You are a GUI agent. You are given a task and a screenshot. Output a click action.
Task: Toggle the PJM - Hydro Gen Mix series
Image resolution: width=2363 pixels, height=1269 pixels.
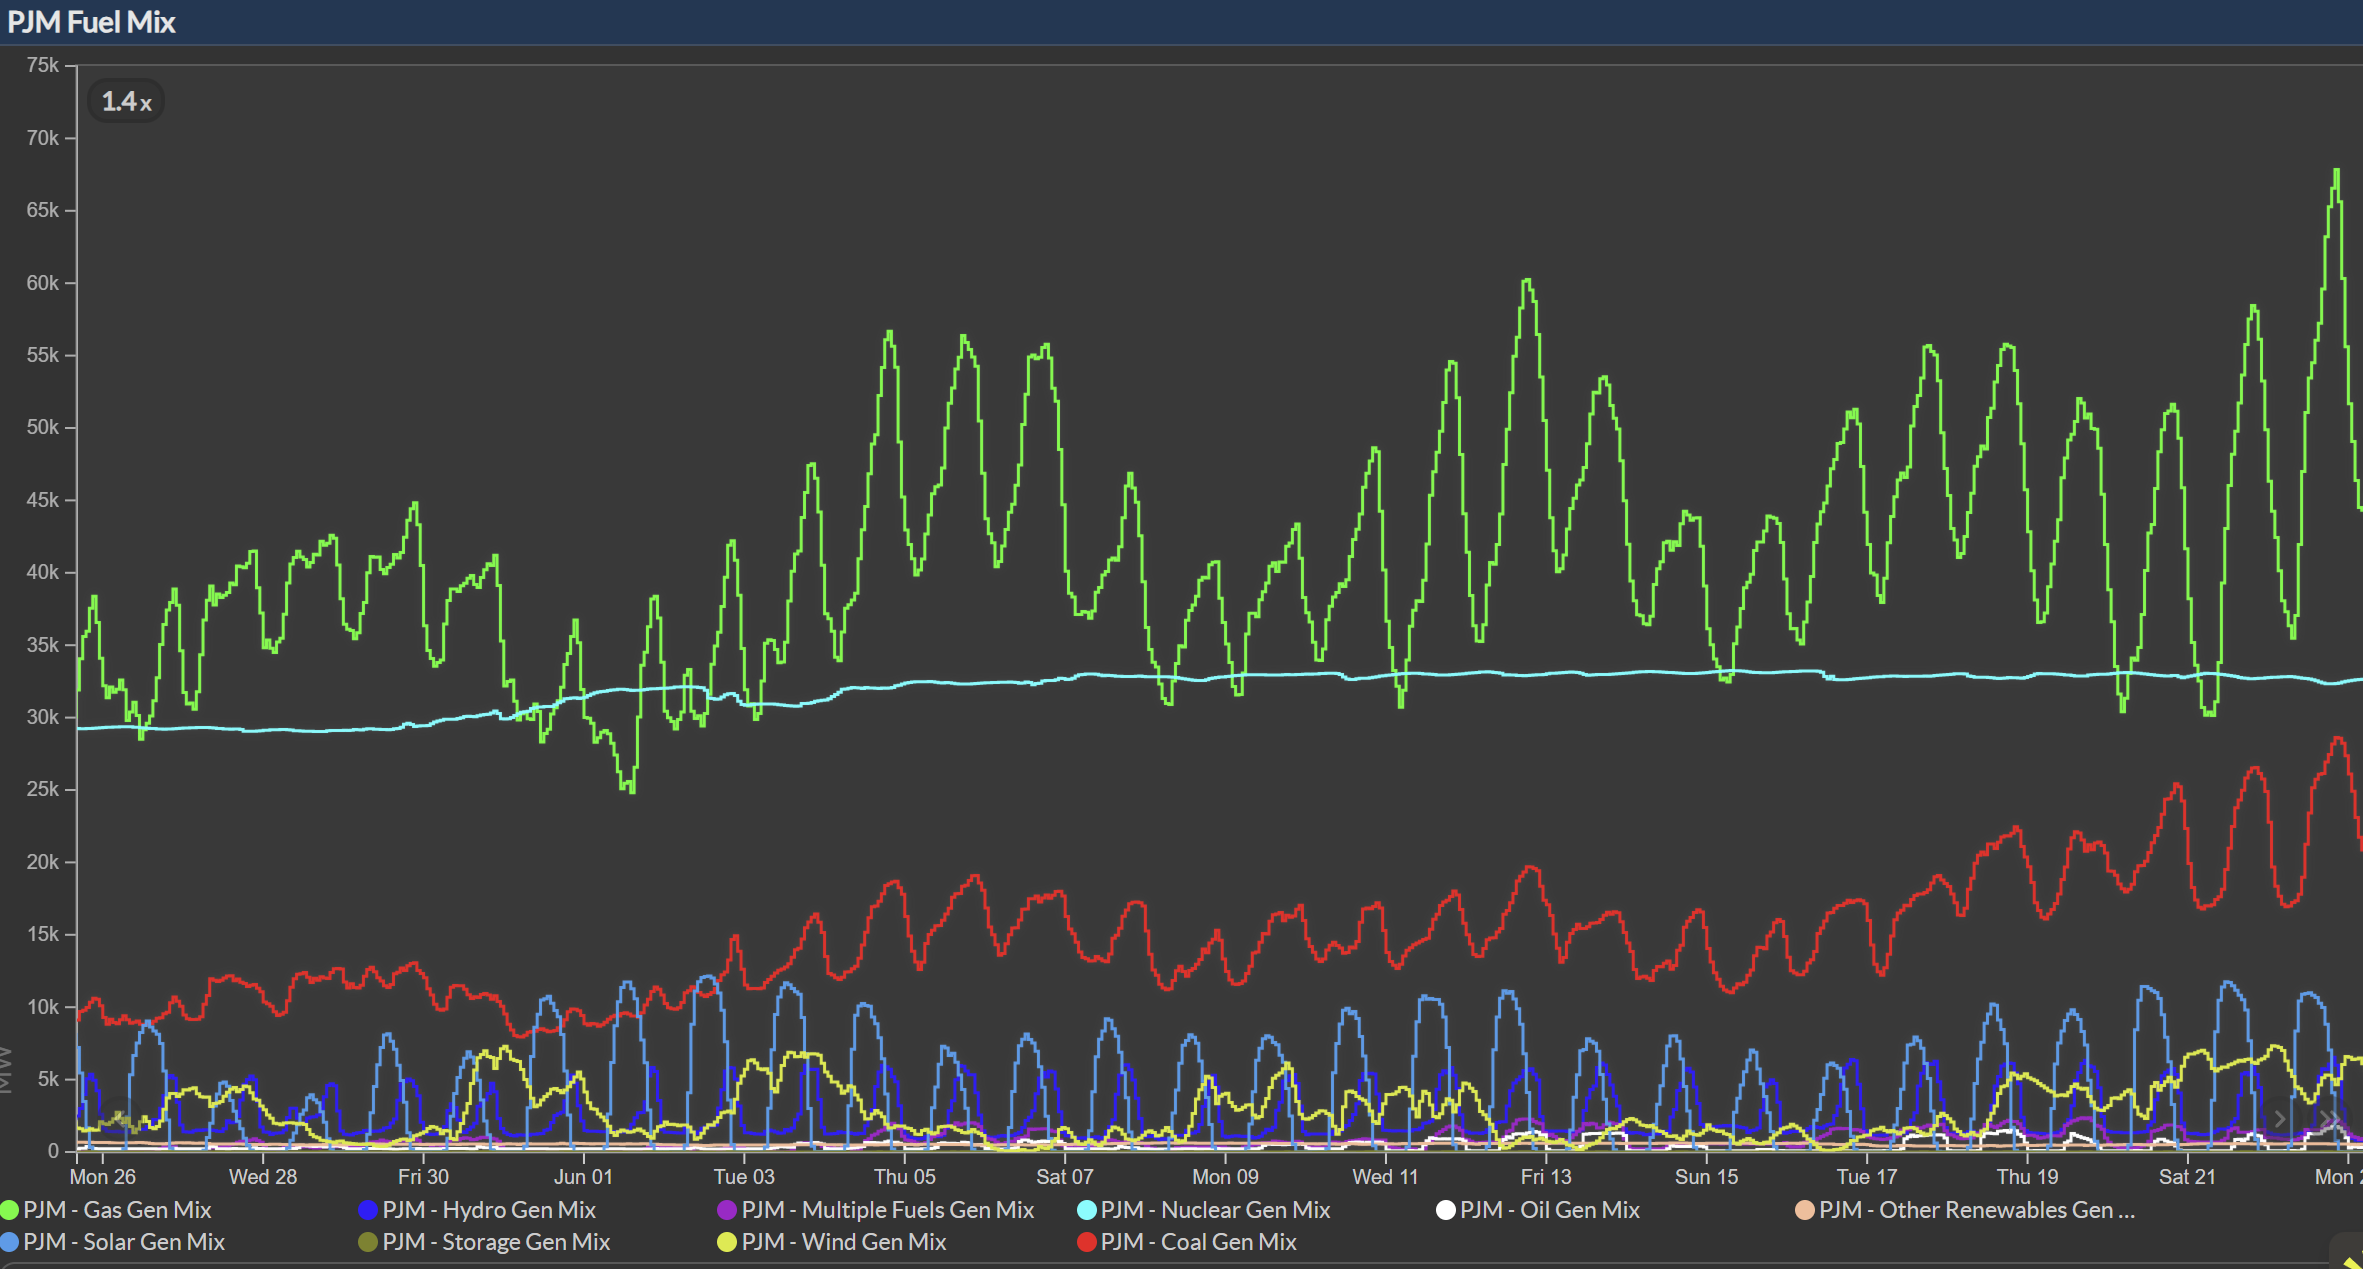point(477,1210)
